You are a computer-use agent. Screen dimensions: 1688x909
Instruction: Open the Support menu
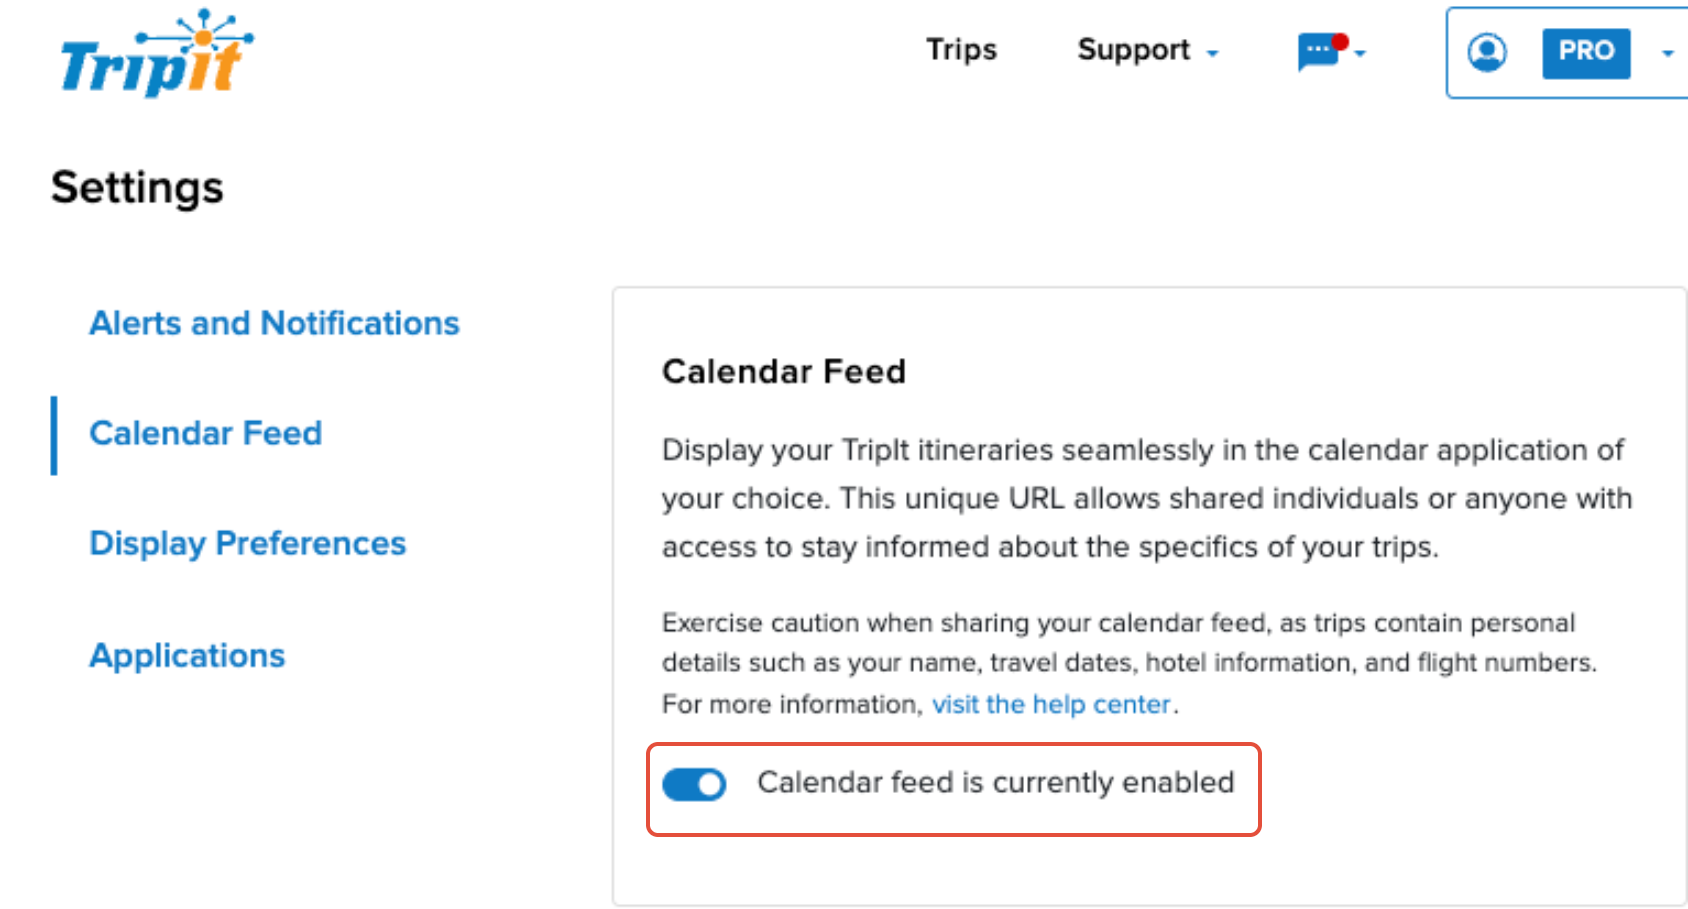pyautogui.click(x=1134, y=50)
